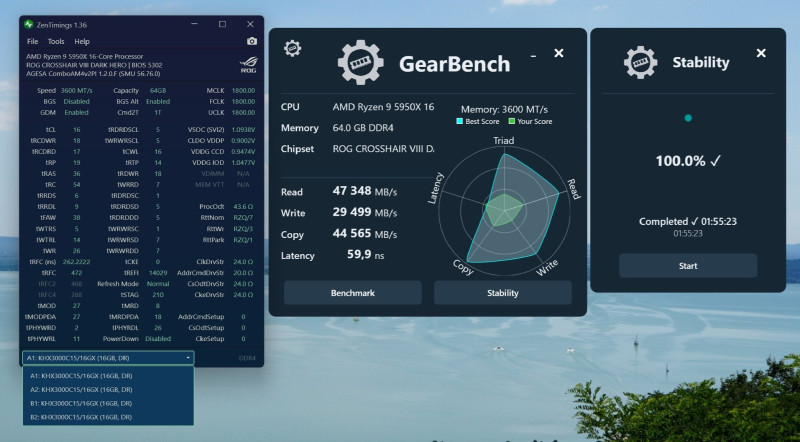Close the Stability window
Screen dimensions: 800x442
coord(761,53)
